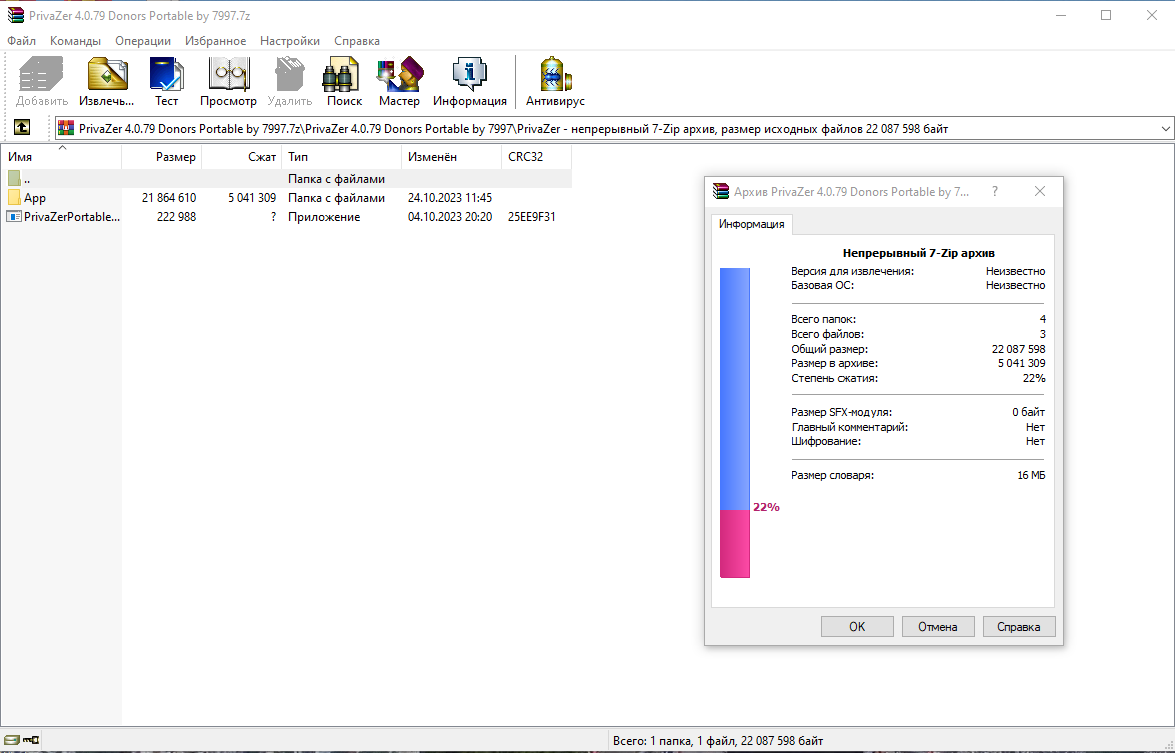
Task: Expand the archive path dropdown arrow
Action: tap(1165, 129)
